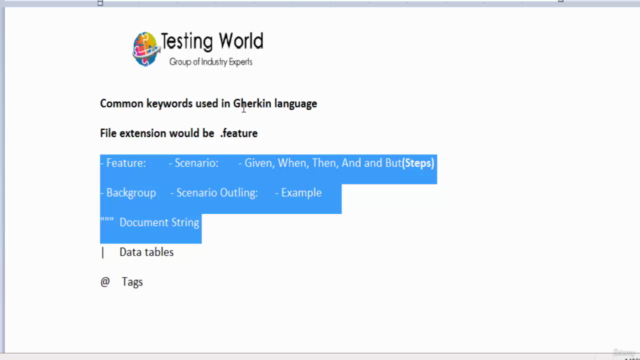Click the '- Feature:' keyword text

point(123,163)
